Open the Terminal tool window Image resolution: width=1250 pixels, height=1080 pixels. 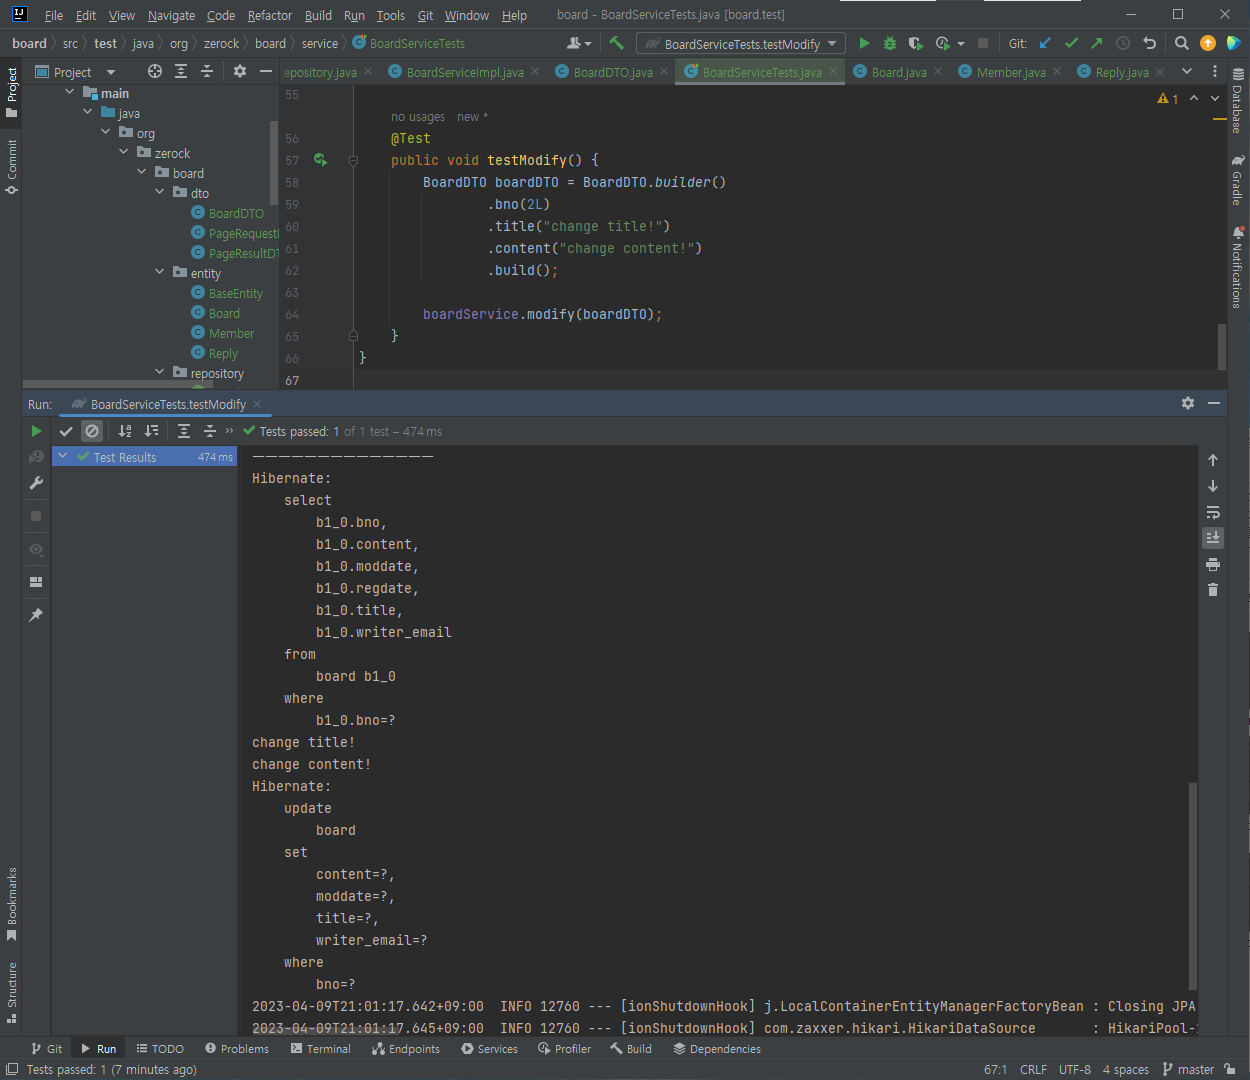(320, 1049)
